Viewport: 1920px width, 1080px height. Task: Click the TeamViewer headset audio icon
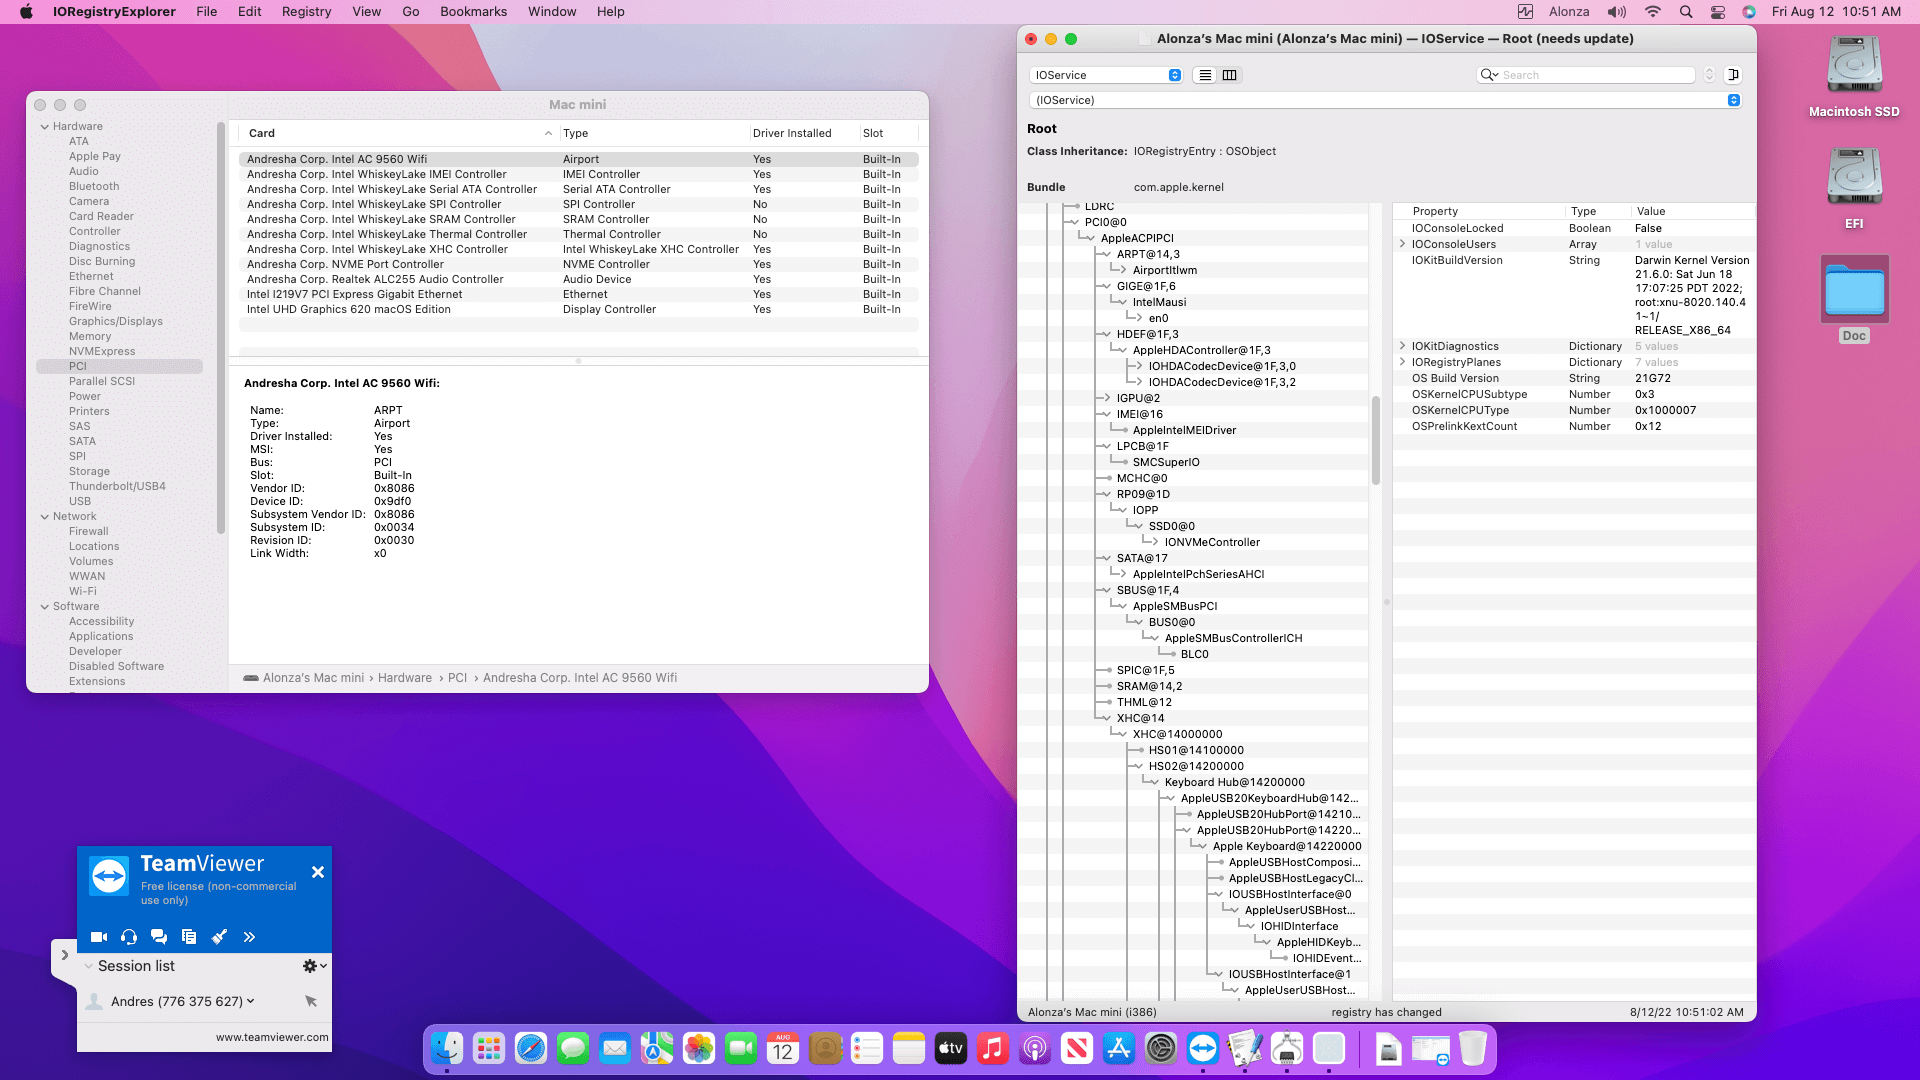(129, 937)
